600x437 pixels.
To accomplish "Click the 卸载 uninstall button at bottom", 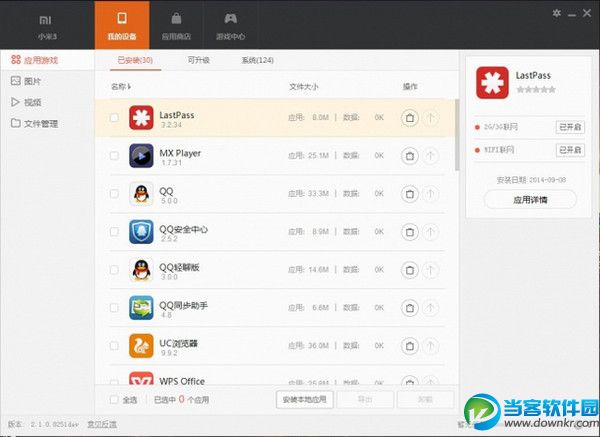I will (x=426, y=399).
